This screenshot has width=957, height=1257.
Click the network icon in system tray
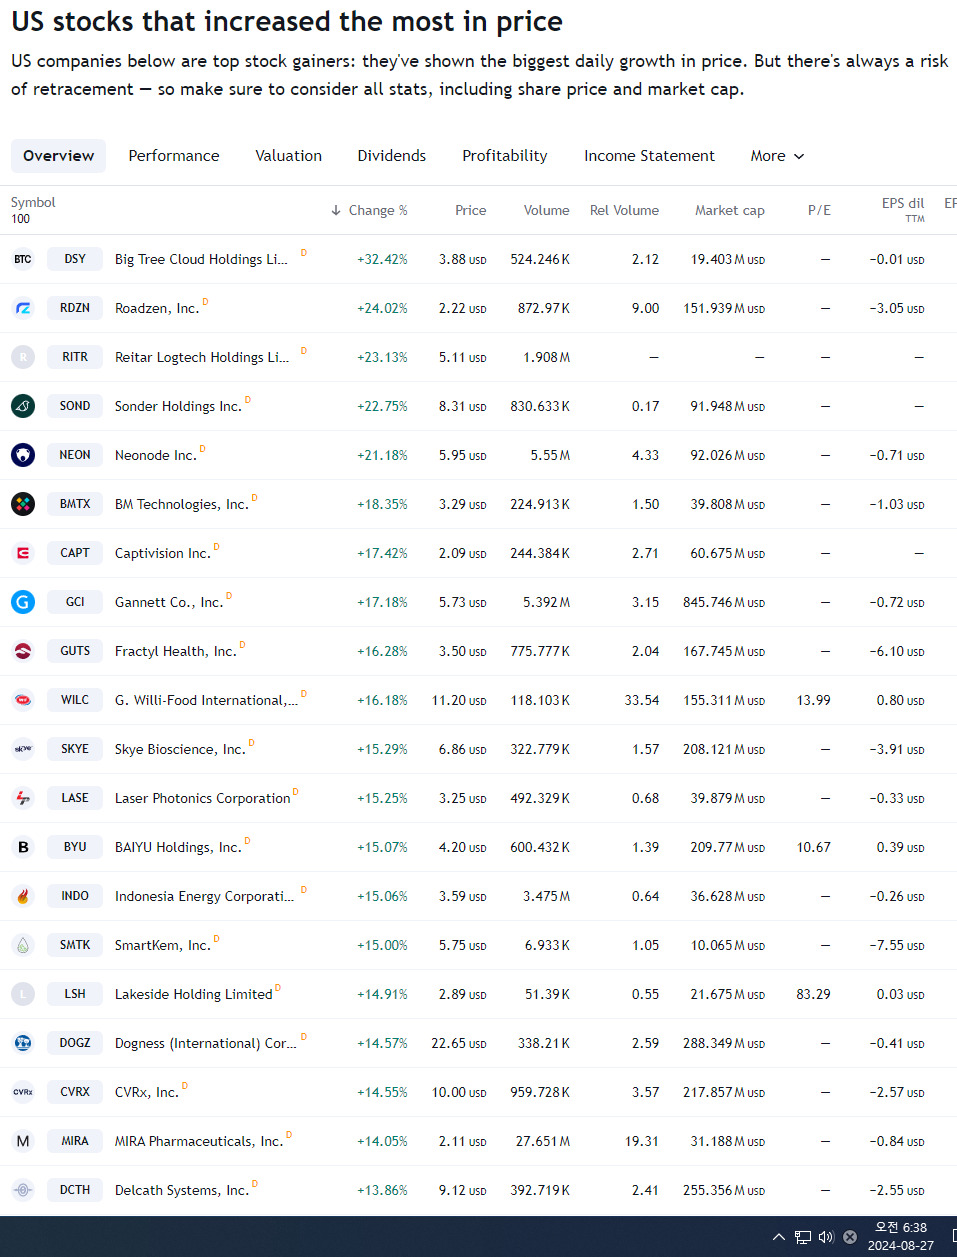click(803, 1237)
